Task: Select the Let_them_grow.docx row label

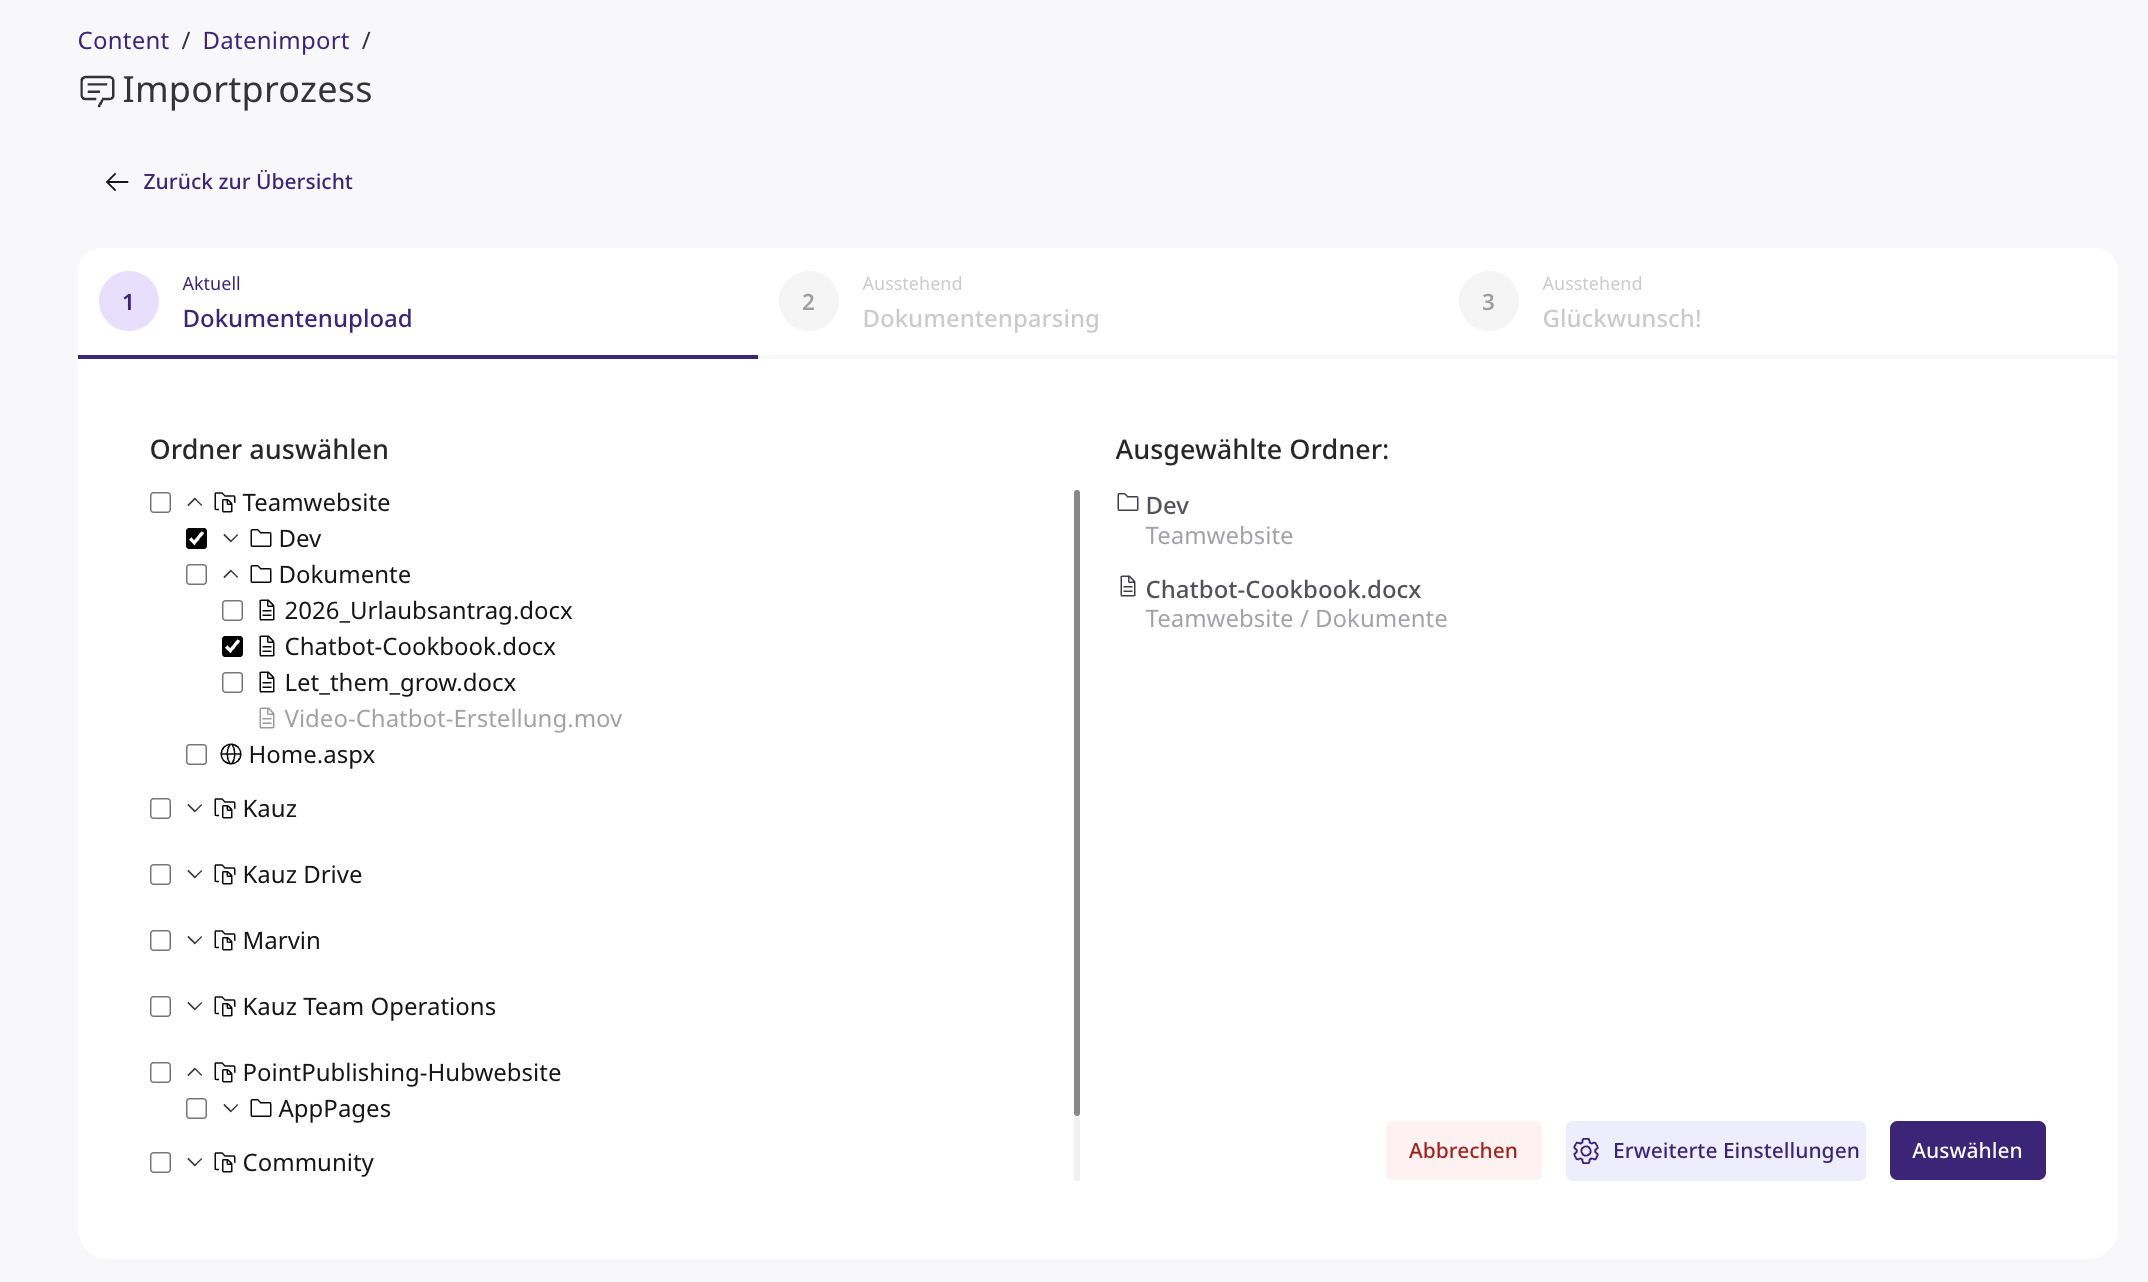Action: 400,682
